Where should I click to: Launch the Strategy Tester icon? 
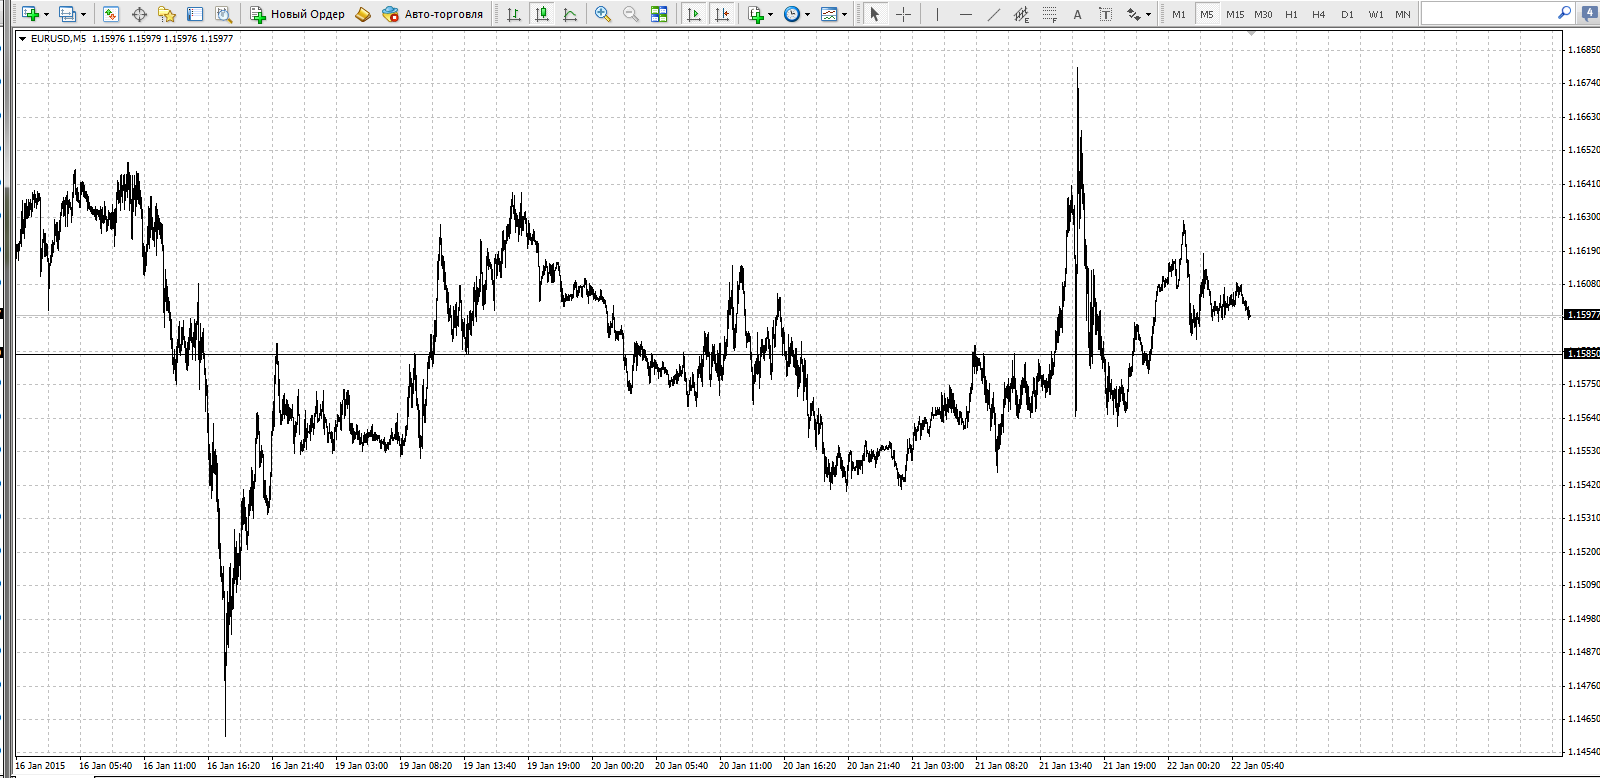pyautogui.click(x=223, y=14)
